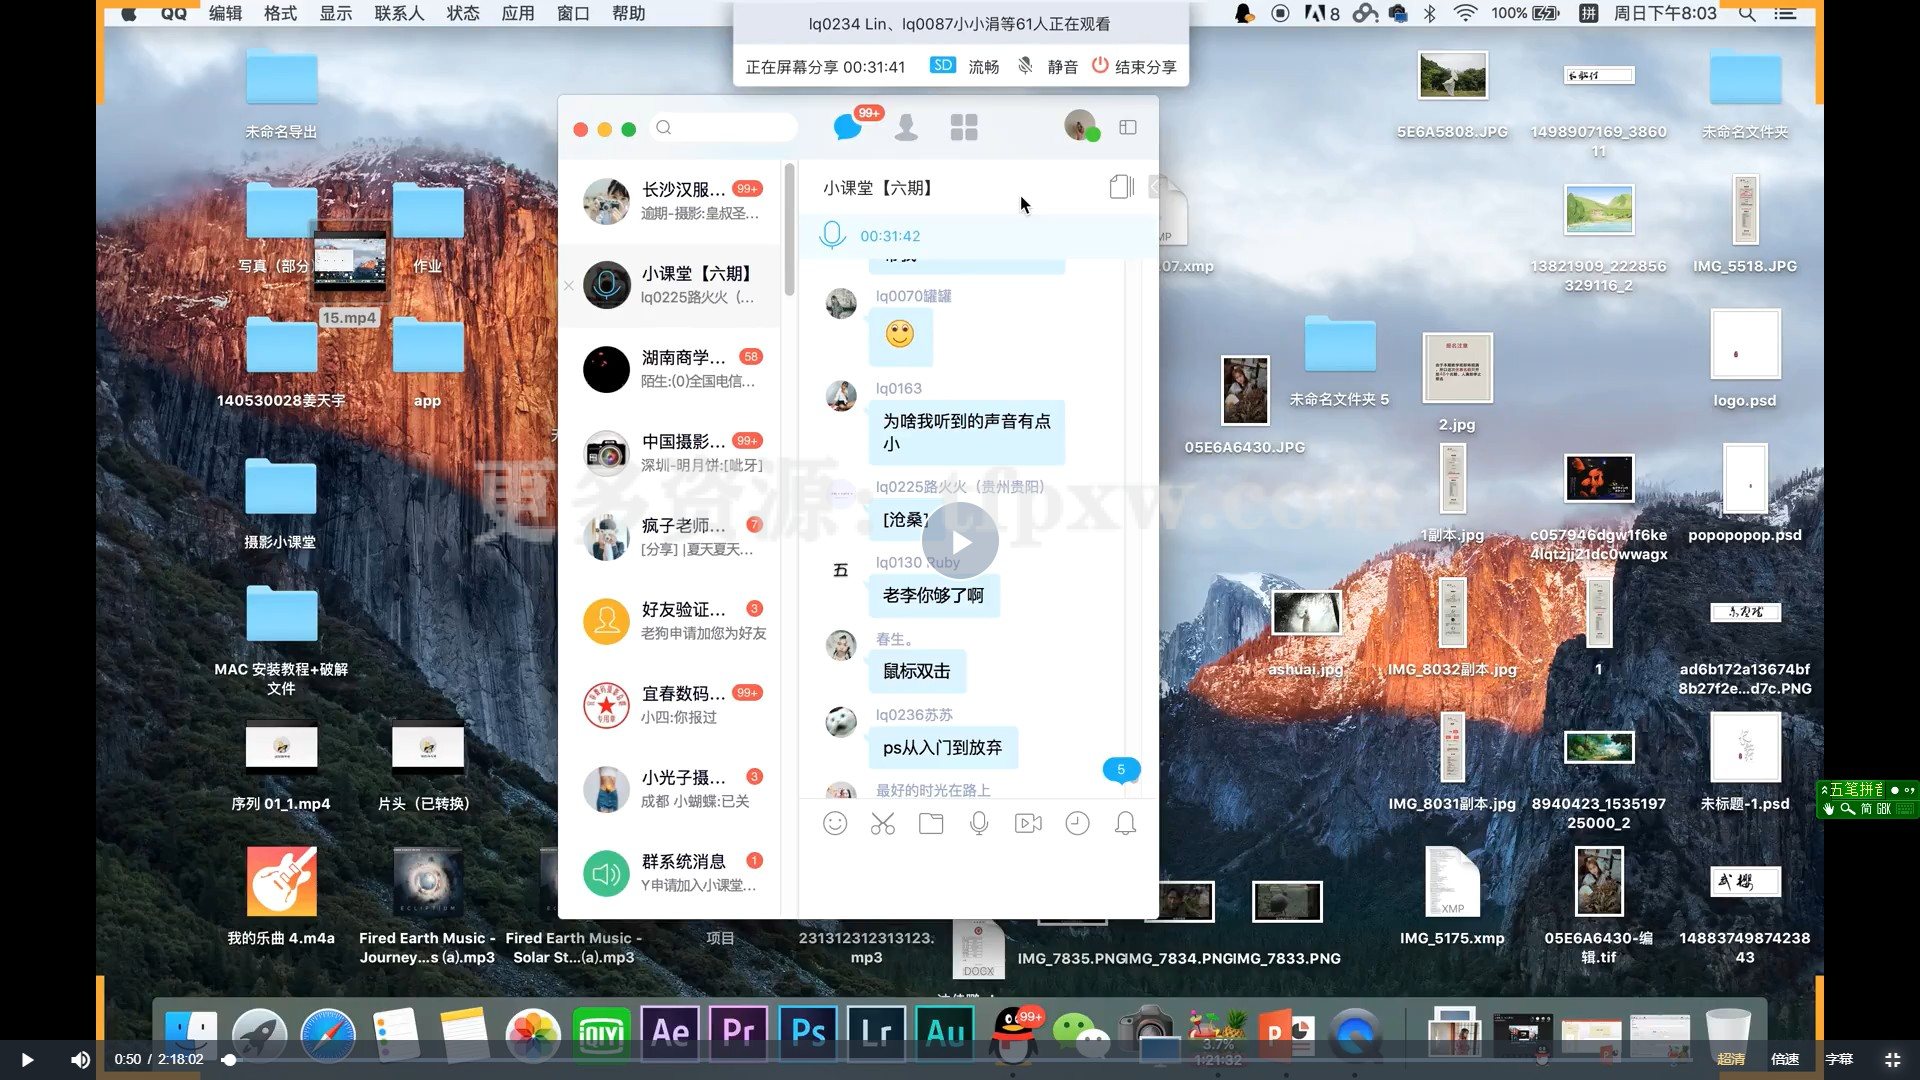Open the 联系人 menu in the menu bar
Viewport: 1920px width, 1080px height.
[x=398, y=13]
